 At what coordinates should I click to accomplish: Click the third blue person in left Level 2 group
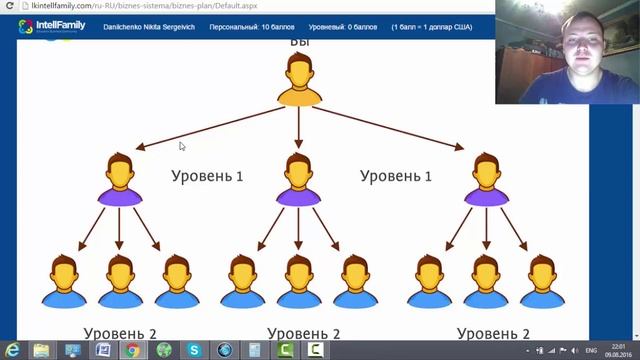click(177, 281)
